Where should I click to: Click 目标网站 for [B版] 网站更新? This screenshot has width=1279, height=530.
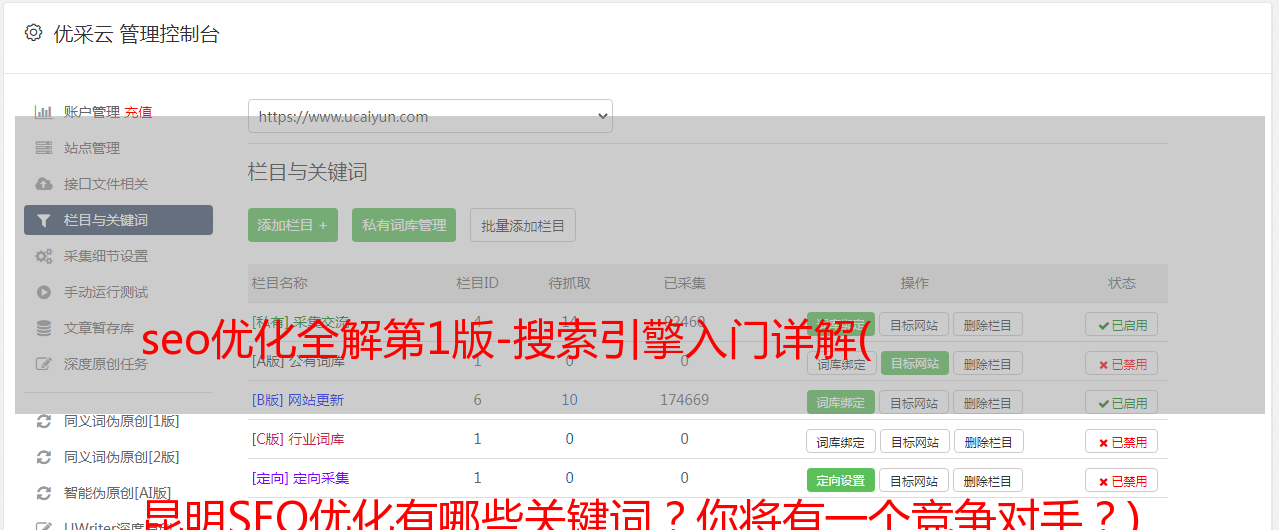tap(914, 403)
